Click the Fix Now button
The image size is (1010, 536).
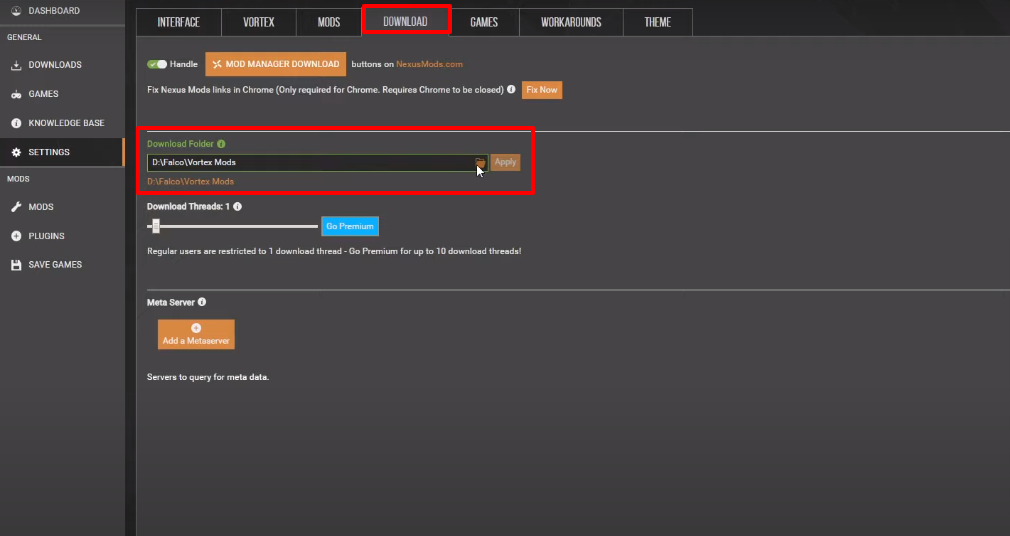coord(542,90)
